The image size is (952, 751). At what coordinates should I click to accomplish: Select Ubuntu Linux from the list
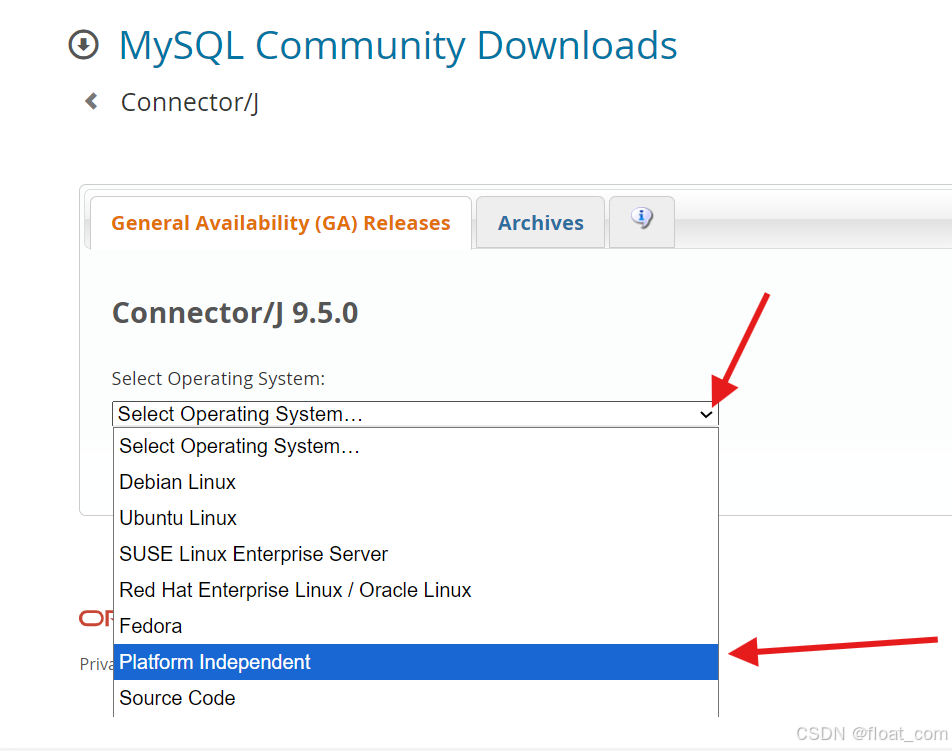tap(416, 518)
